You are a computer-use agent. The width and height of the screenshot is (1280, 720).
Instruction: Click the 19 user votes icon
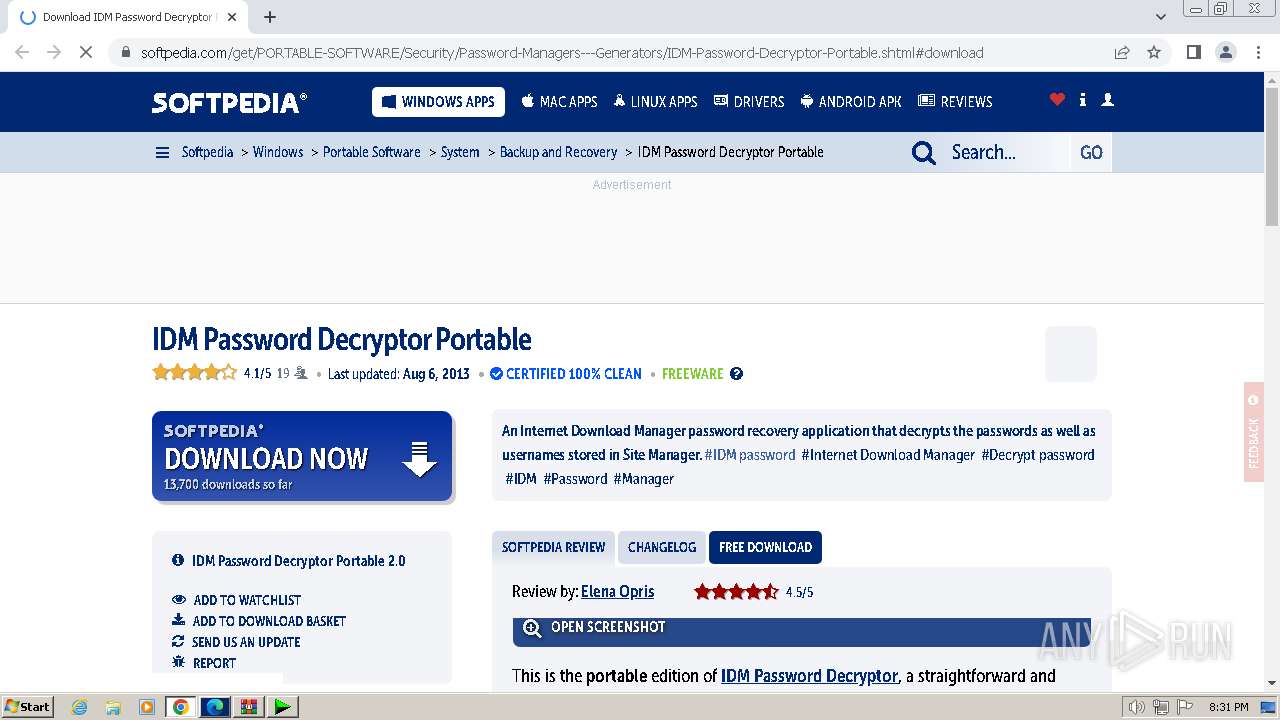click(301, 373)
